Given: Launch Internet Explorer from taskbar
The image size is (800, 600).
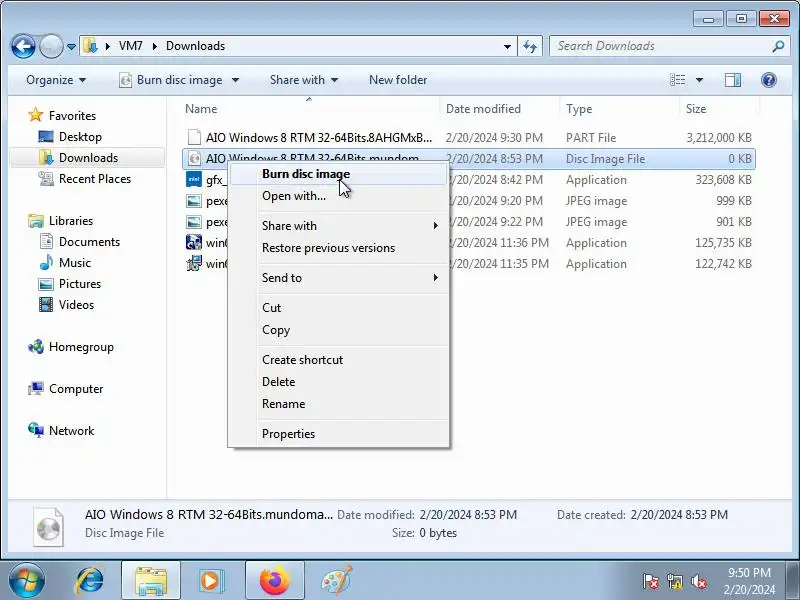Looking at the screenshot, I should pyautogui.click(x=89, y=580).
